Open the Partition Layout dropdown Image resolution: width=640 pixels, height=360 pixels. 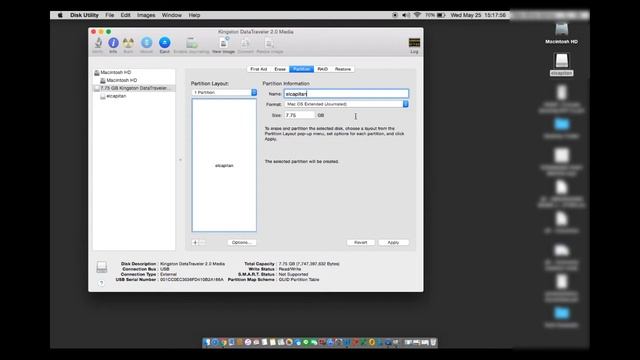(224, 93)
